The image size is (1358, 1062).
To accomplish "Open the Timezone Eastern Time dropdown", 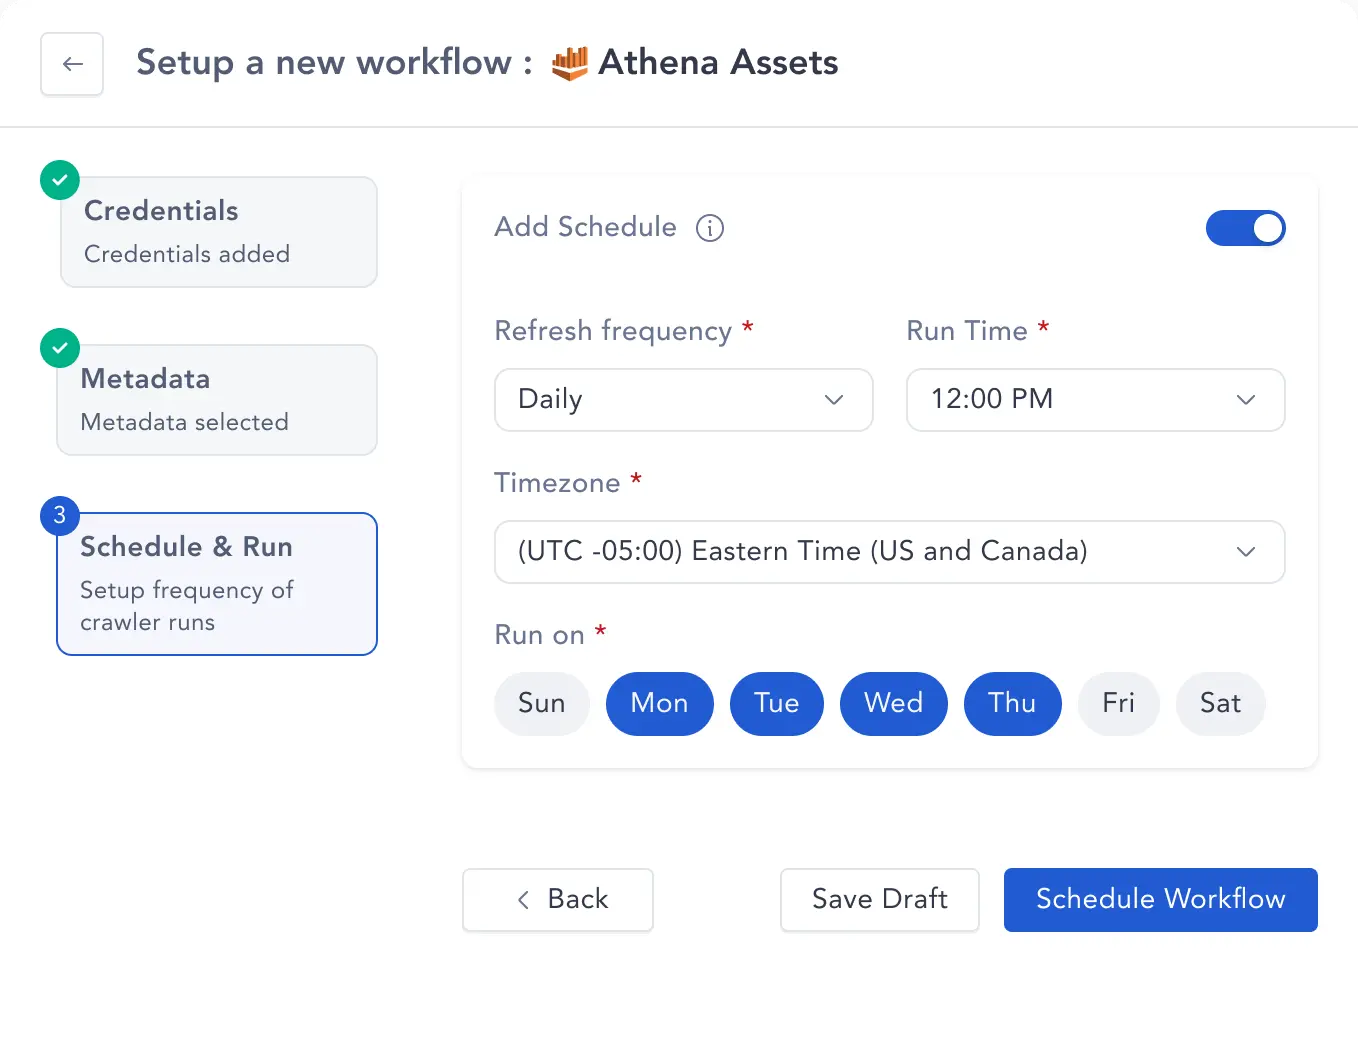I will click(890, 552).
